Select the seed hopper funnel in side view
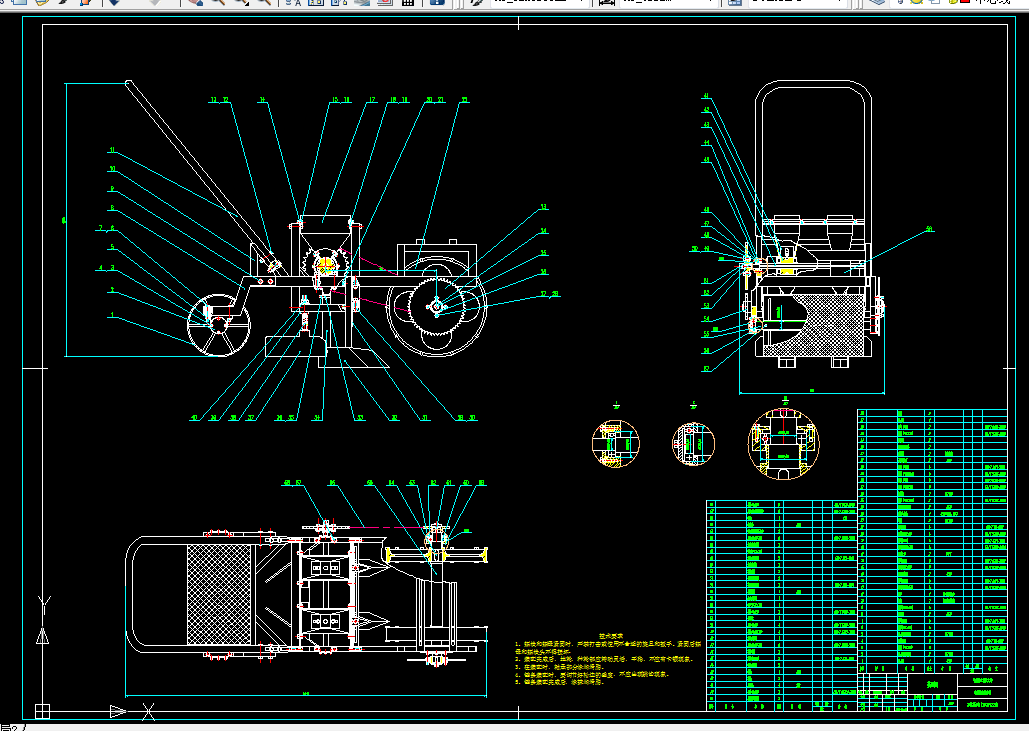Viewport: 1029px width, 731px height. (326, 231)
